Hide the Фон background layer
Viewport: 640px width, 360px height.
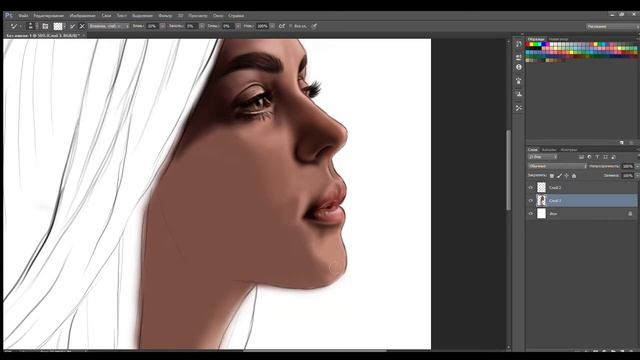[x=531, y=213]
